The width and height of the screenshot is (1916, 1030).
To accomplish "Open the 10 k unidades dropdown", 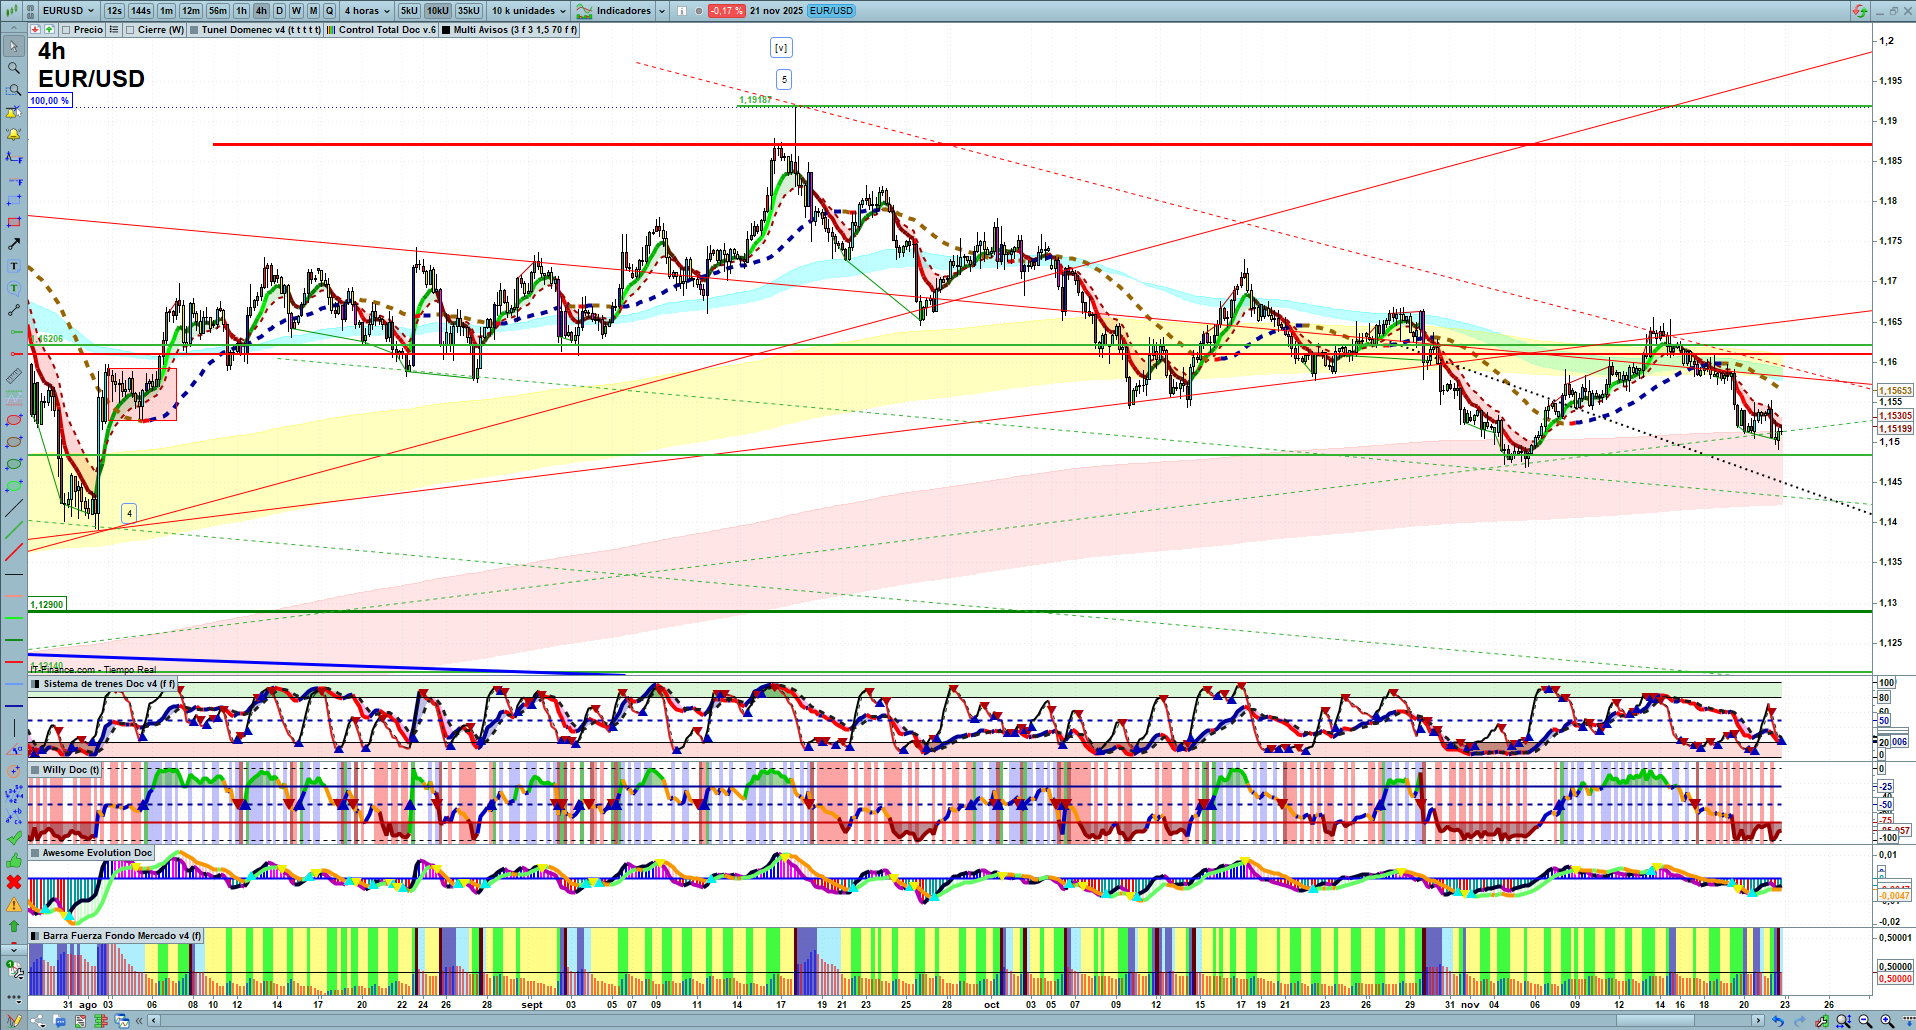I will 528,11.
